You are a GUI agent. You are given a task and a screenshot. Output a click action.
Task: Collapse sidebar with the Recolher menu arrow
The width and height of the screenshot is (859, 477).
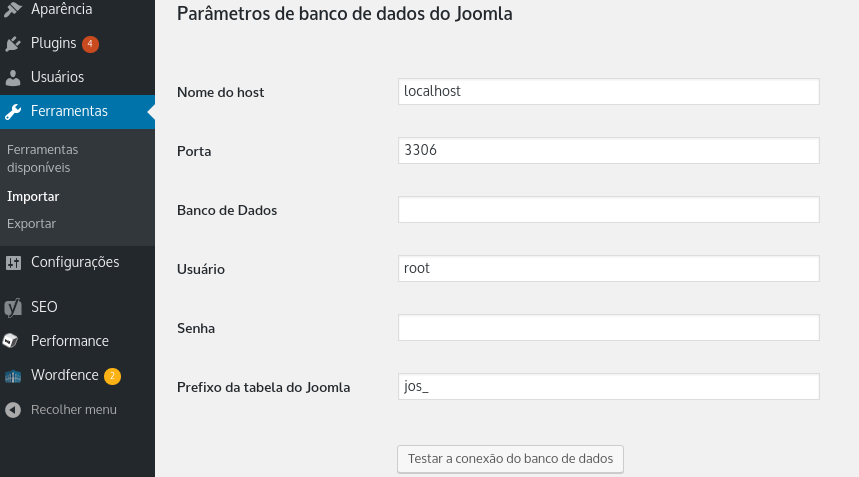pos(13,410)
